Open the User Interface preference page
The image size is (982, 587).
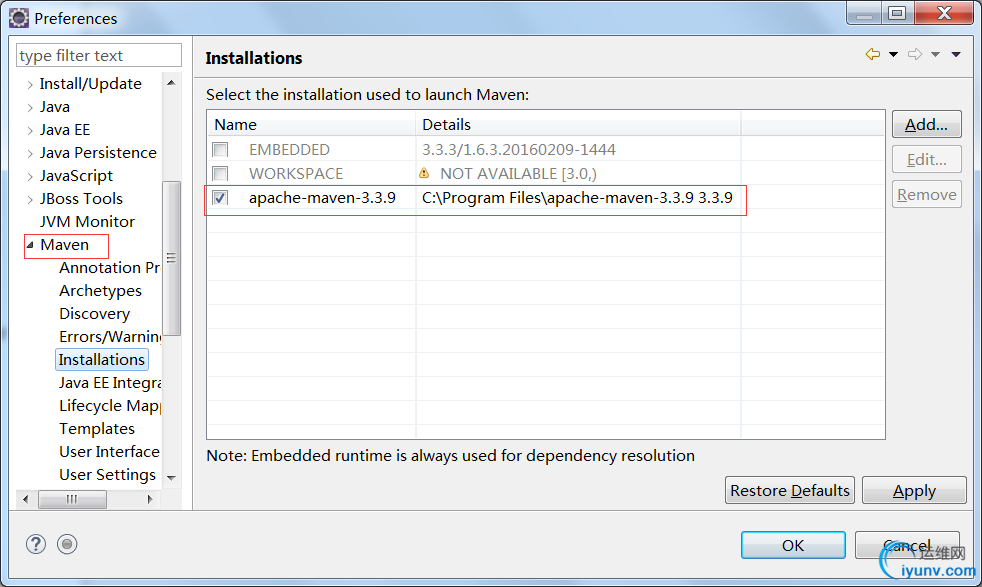109,452
